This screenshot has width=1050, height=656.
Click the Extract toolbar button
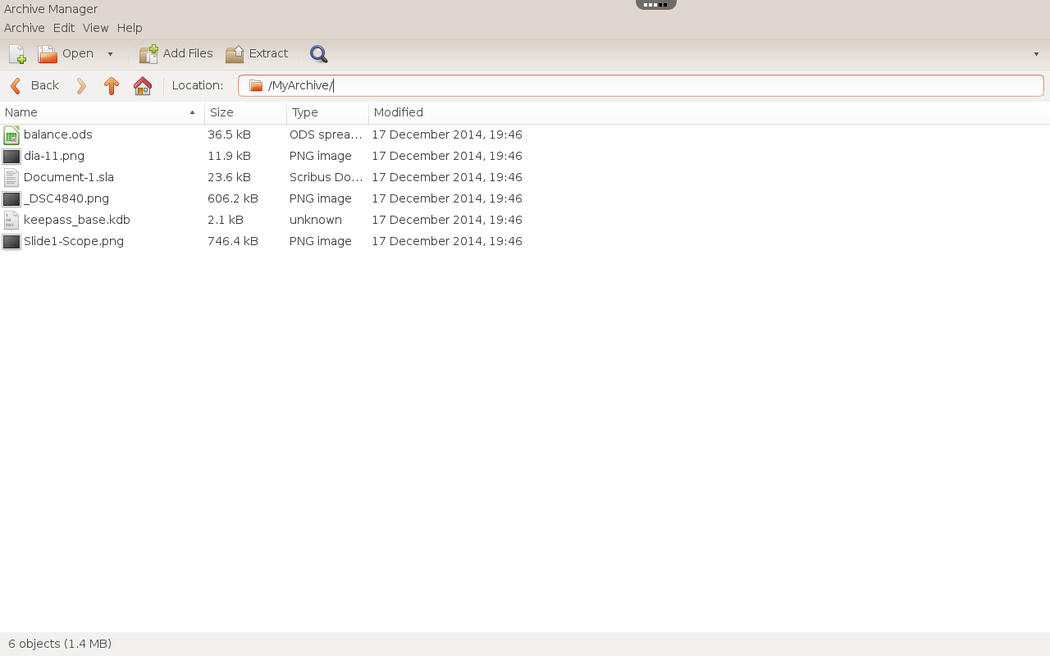[x=257, y=54]
